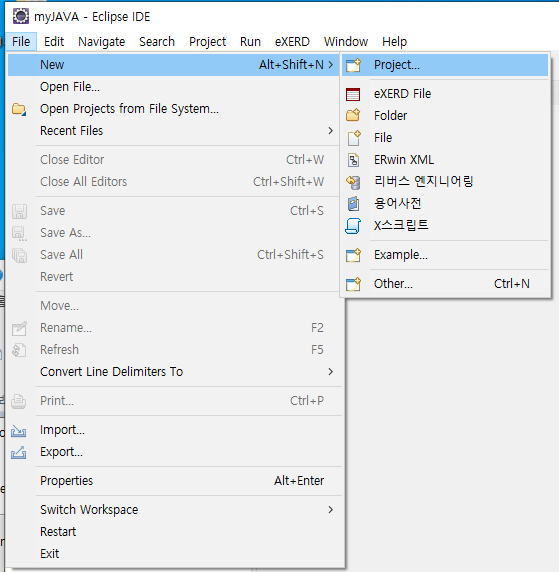559x572 pixels.
Task: Open the Search menu
Action: pos(157,42)
